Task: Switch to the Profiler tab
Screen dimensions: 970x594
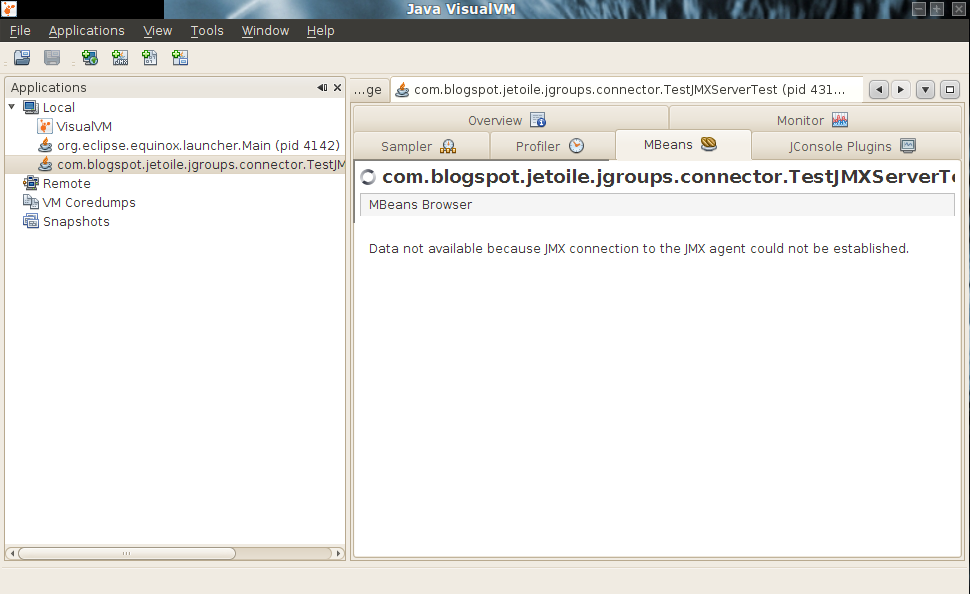Action: [552, 146]
